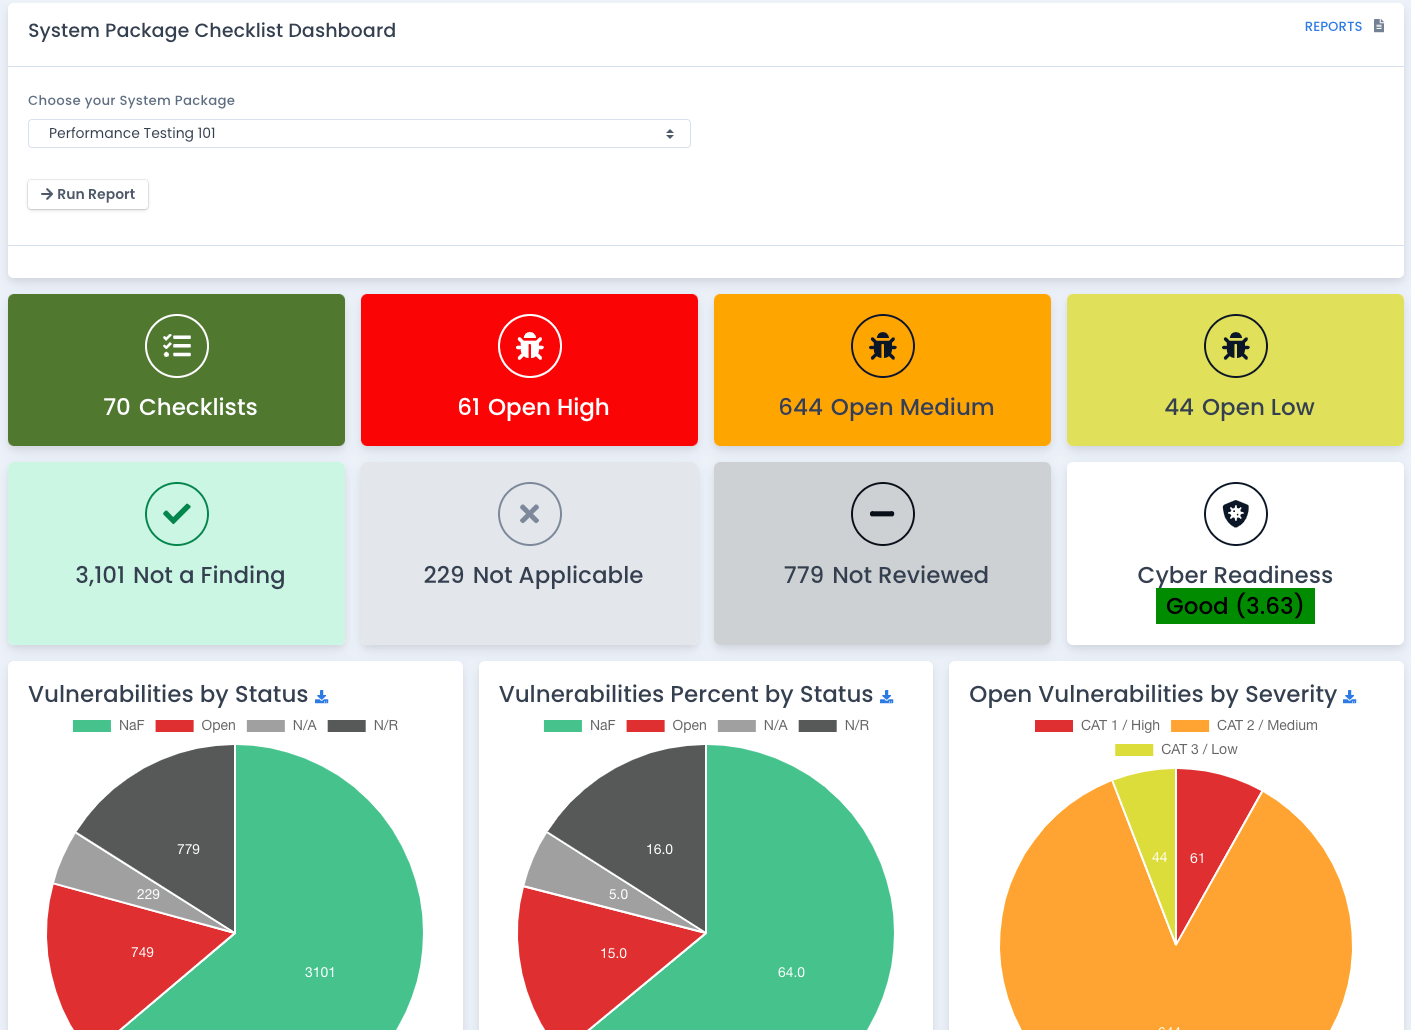
Task: Open the 44 Open Low card
Action: [x=1236, y=370]
